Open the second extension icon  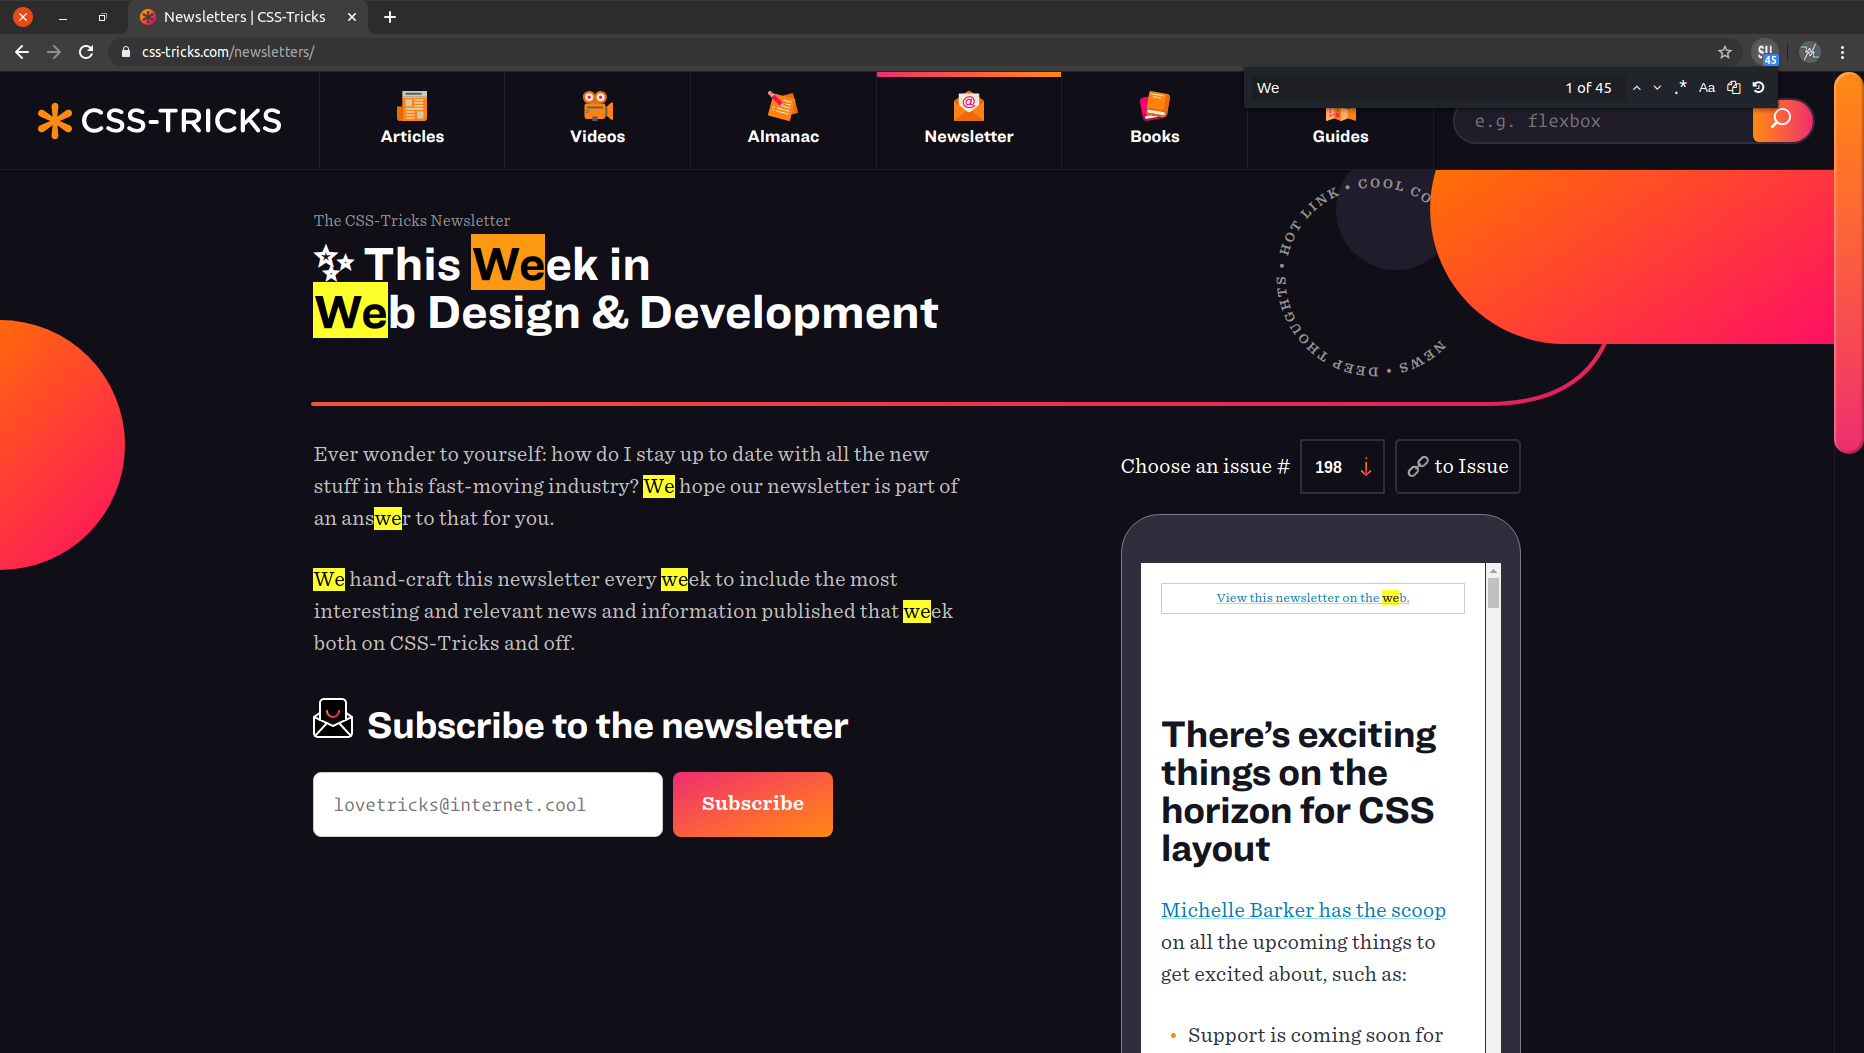coord(1809,52)
